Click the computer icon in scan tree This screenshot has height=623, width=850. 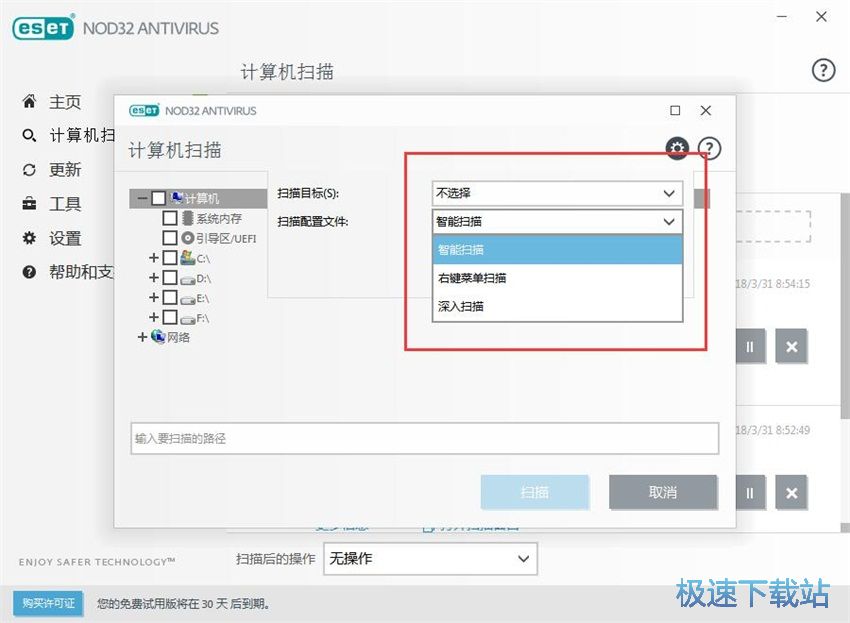pyautogui.click(x=177, y=197)
